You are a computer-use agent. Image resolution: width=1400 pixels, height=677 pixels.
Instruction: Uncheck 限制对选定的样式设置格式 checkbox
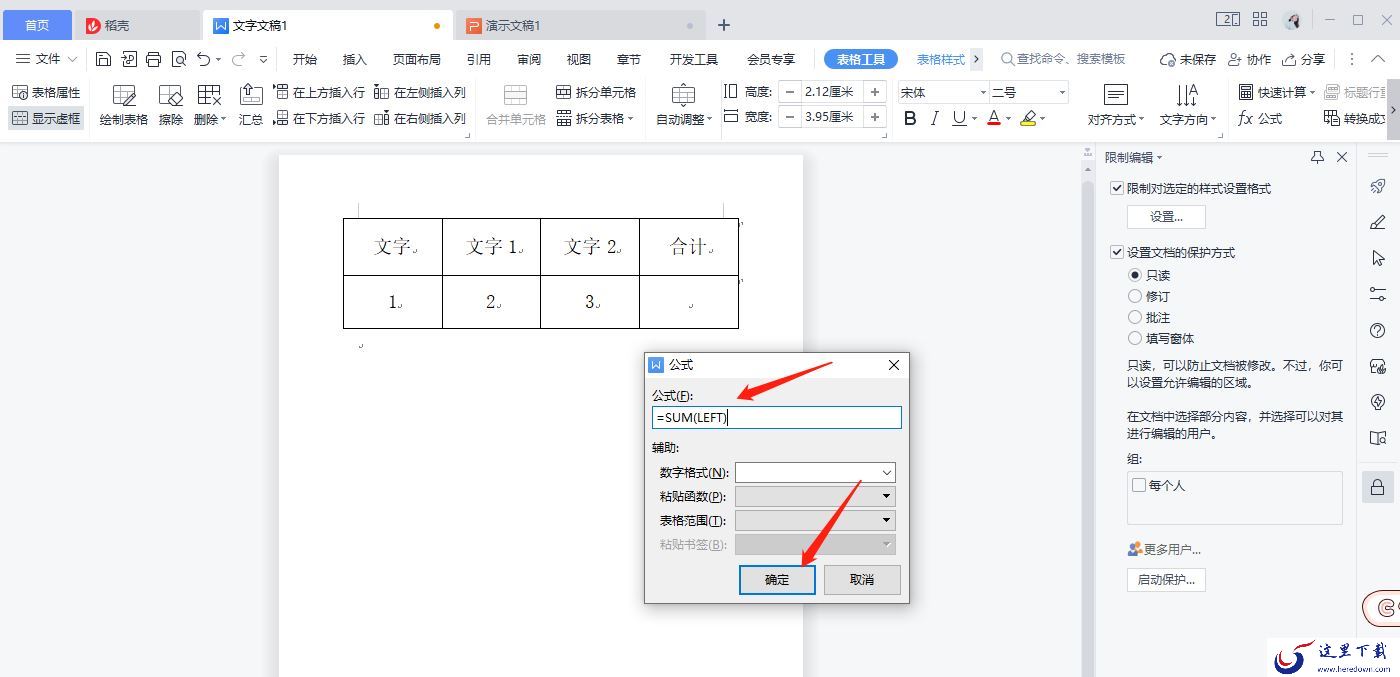click(1117, 188)
